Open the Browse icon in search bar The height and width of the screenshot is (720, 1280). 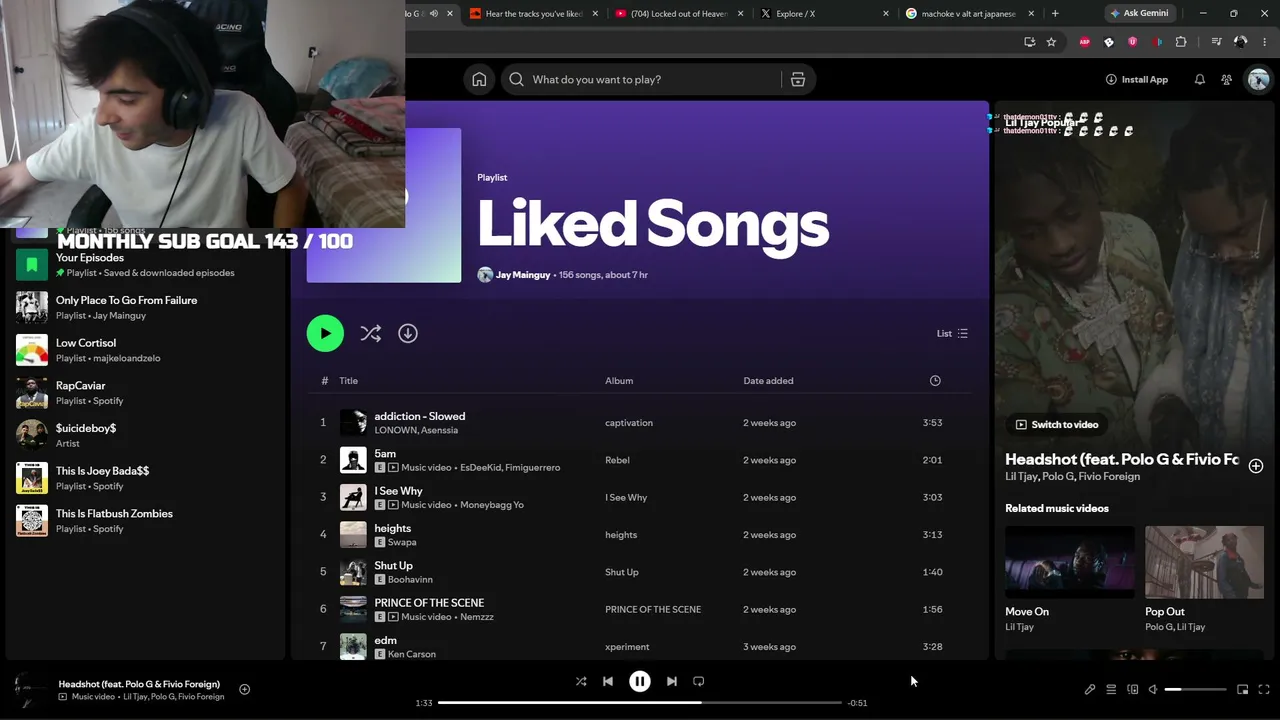tap(798, 80)
